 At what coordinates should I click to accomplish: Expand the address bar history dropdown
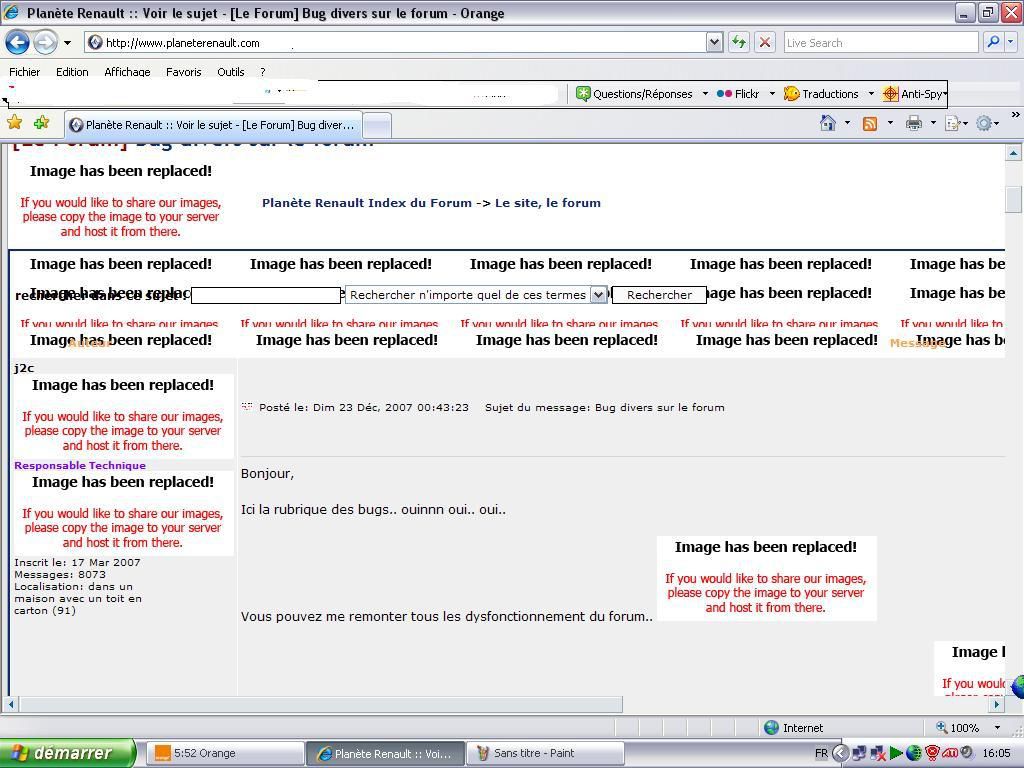[x=714, y=42]
